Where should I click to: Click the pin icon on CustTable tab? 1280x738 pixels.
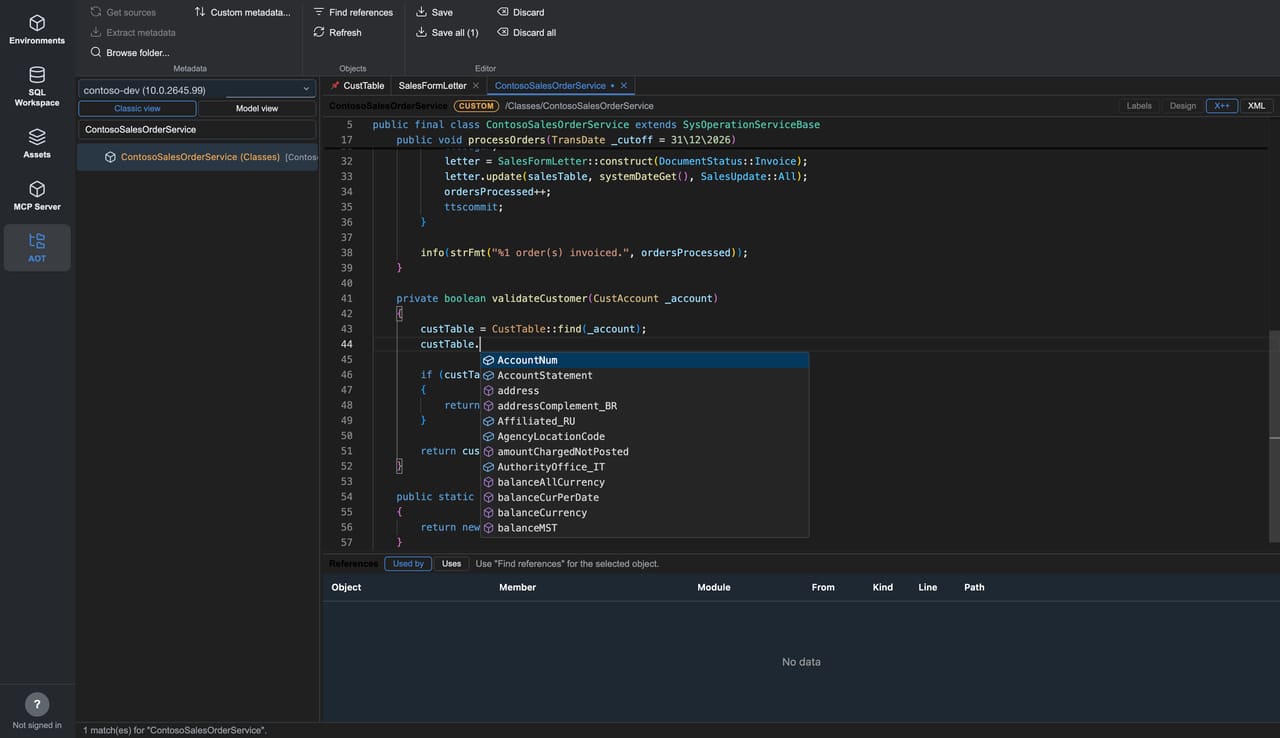pos(335,86)
